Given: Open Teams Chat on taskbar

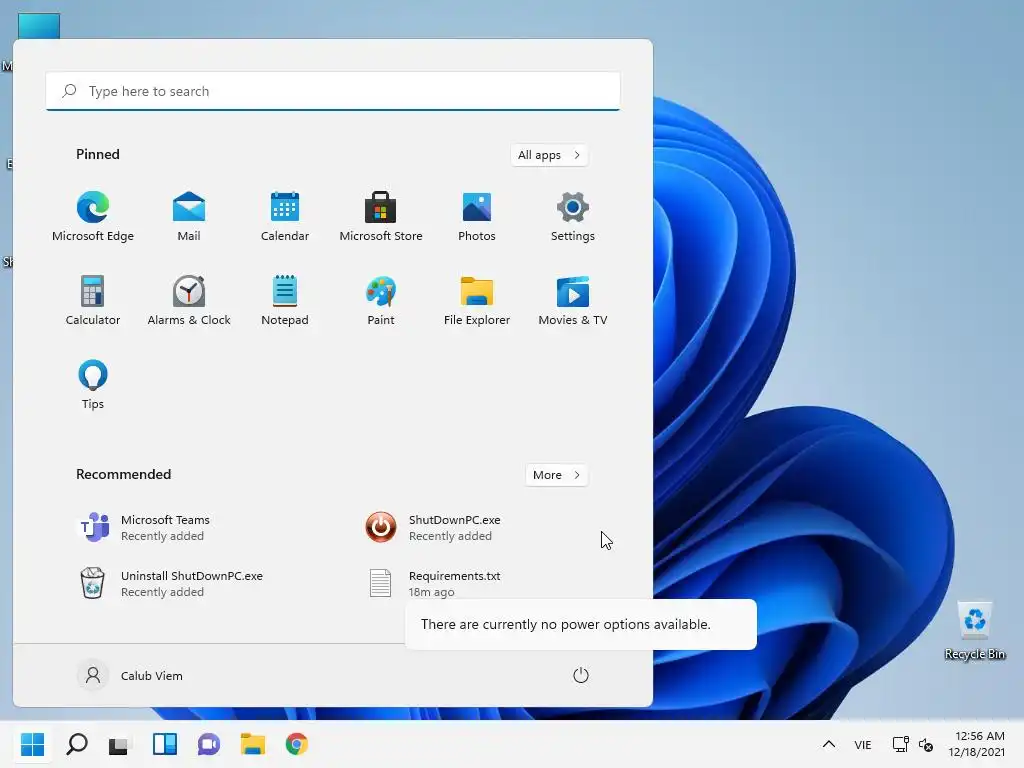Looking at the screenshot, I should (208, 744).
